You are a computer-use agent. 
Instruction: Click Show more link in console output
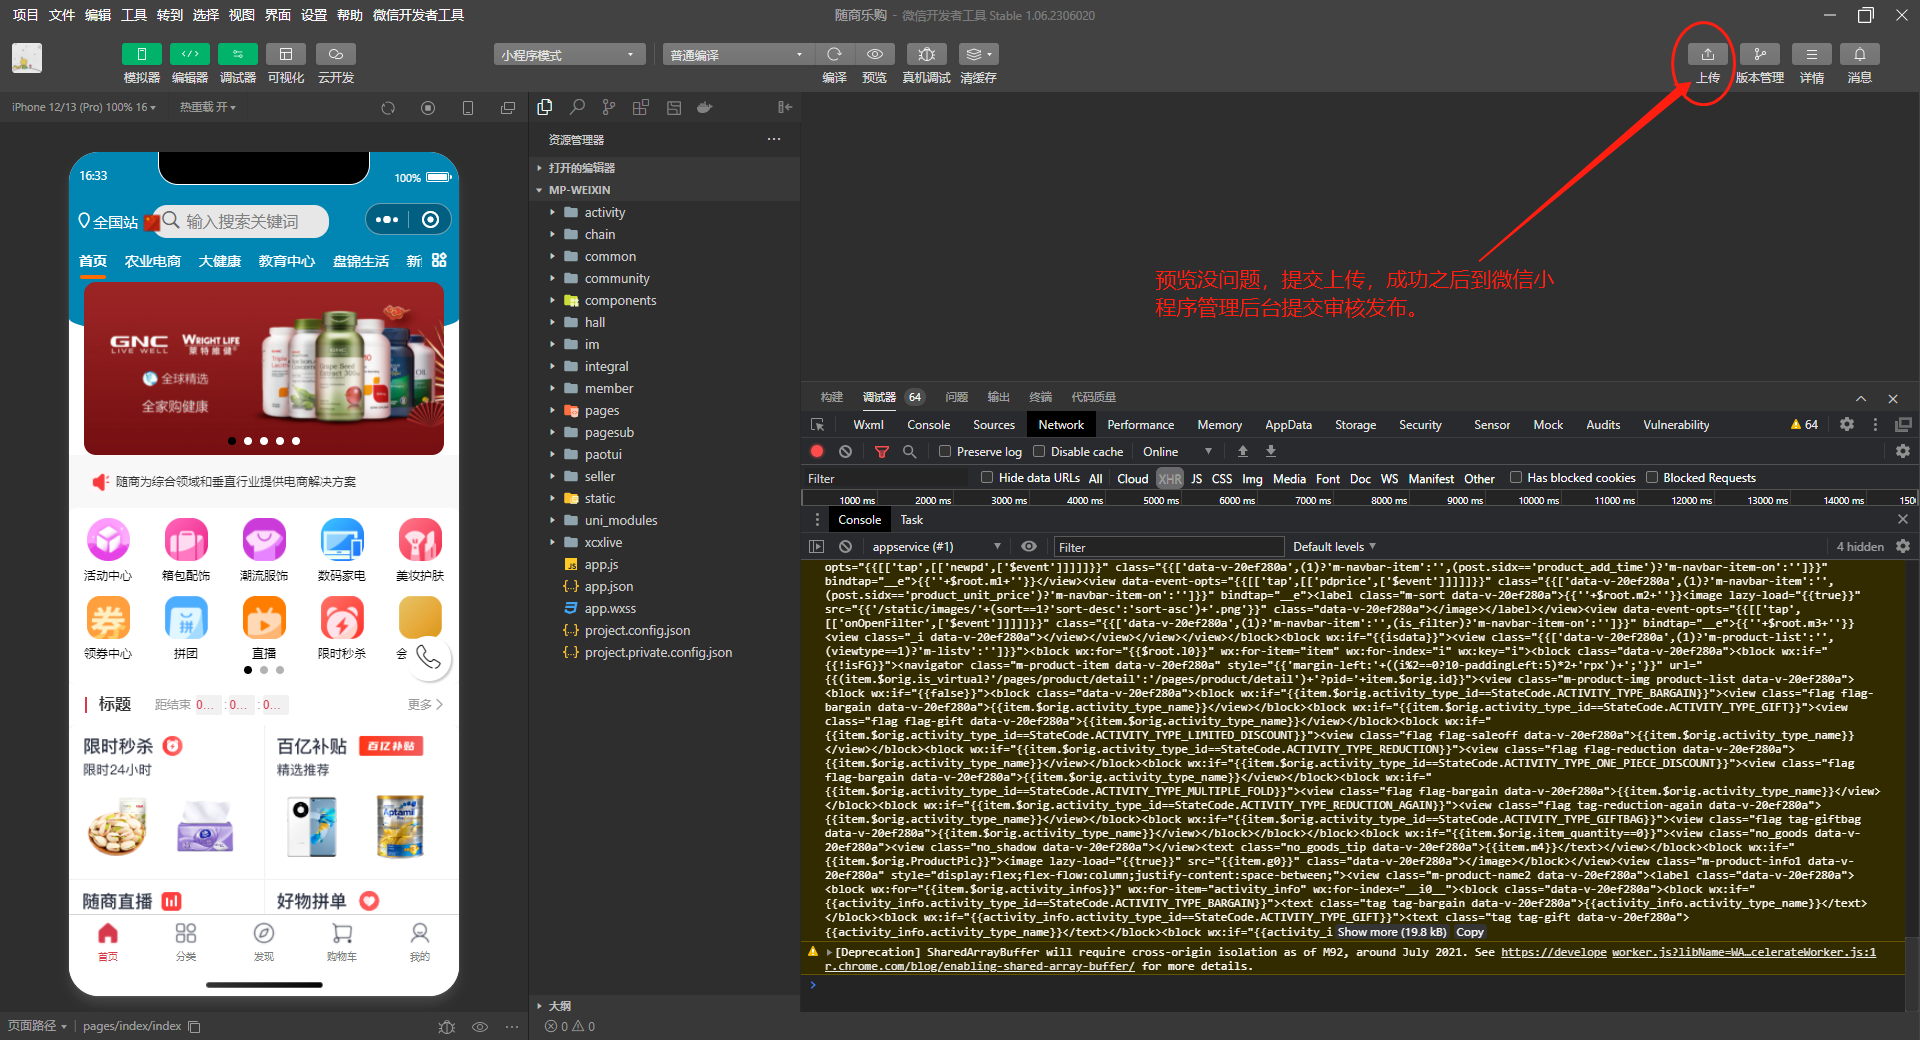coord(1391,932)
